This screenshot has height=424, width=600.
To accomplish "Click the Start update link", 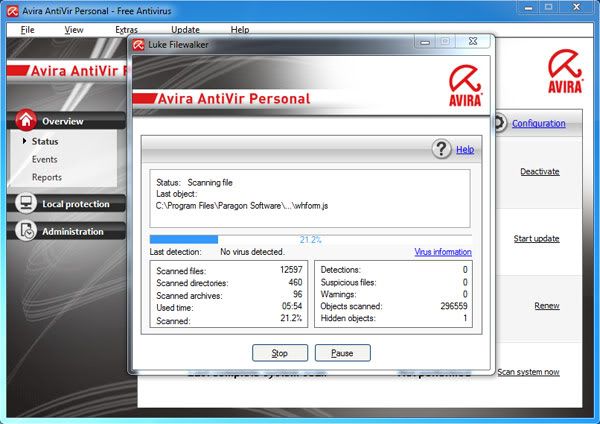I will (x=536, y=239).
